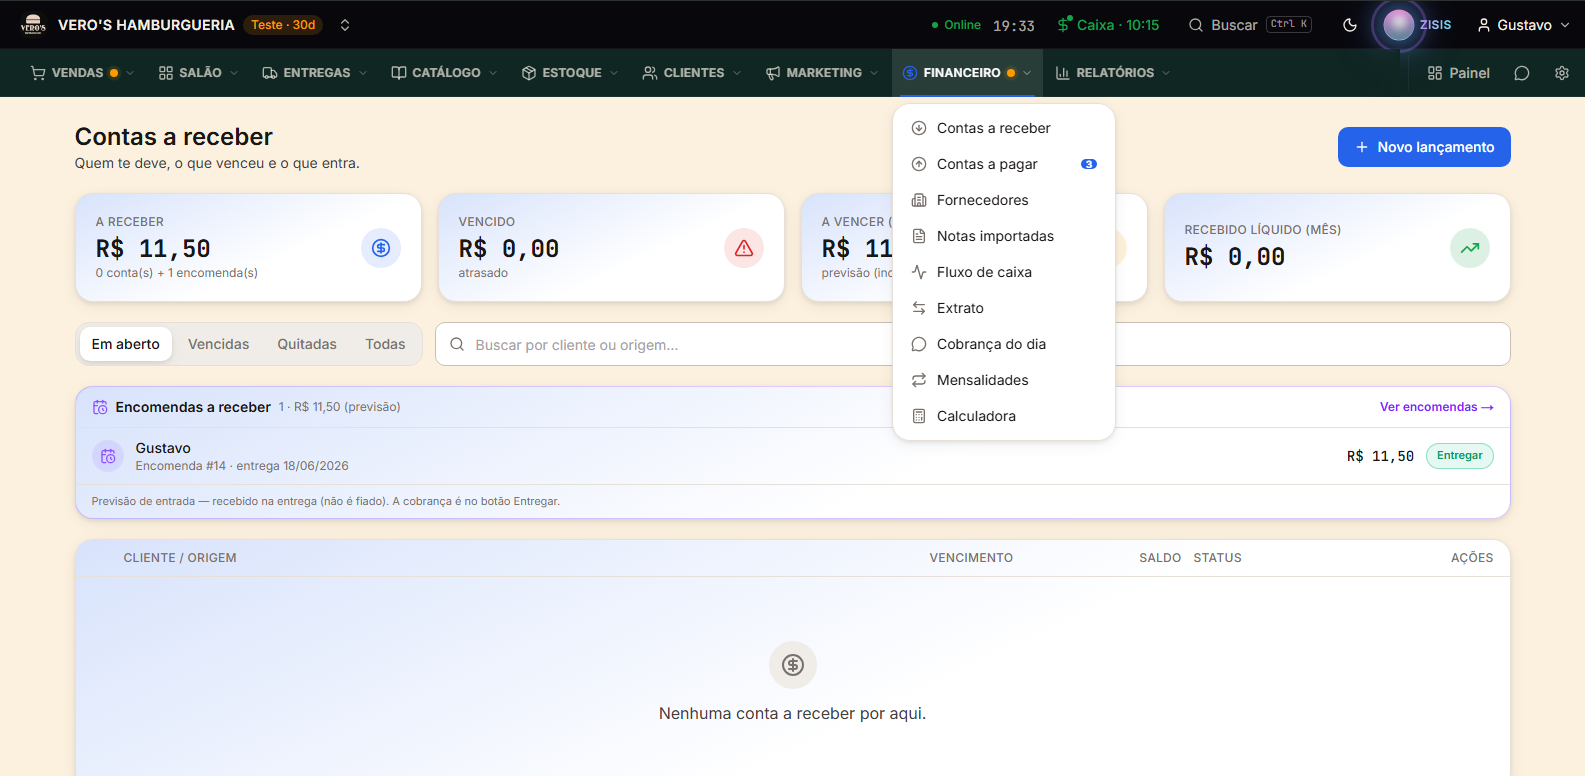The width and height of the screenshot is (1585, 776).
Task: Click the dollar icon in empty state
Action: point(793,665)
